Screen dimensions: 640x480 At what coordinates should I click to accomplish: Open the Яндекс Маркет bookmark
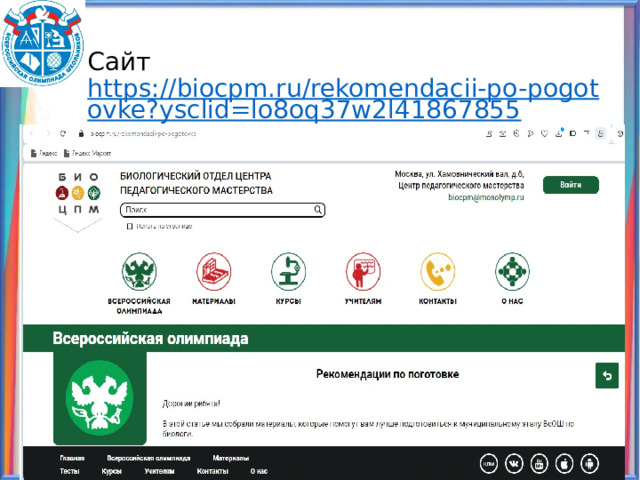pos(87,153)
